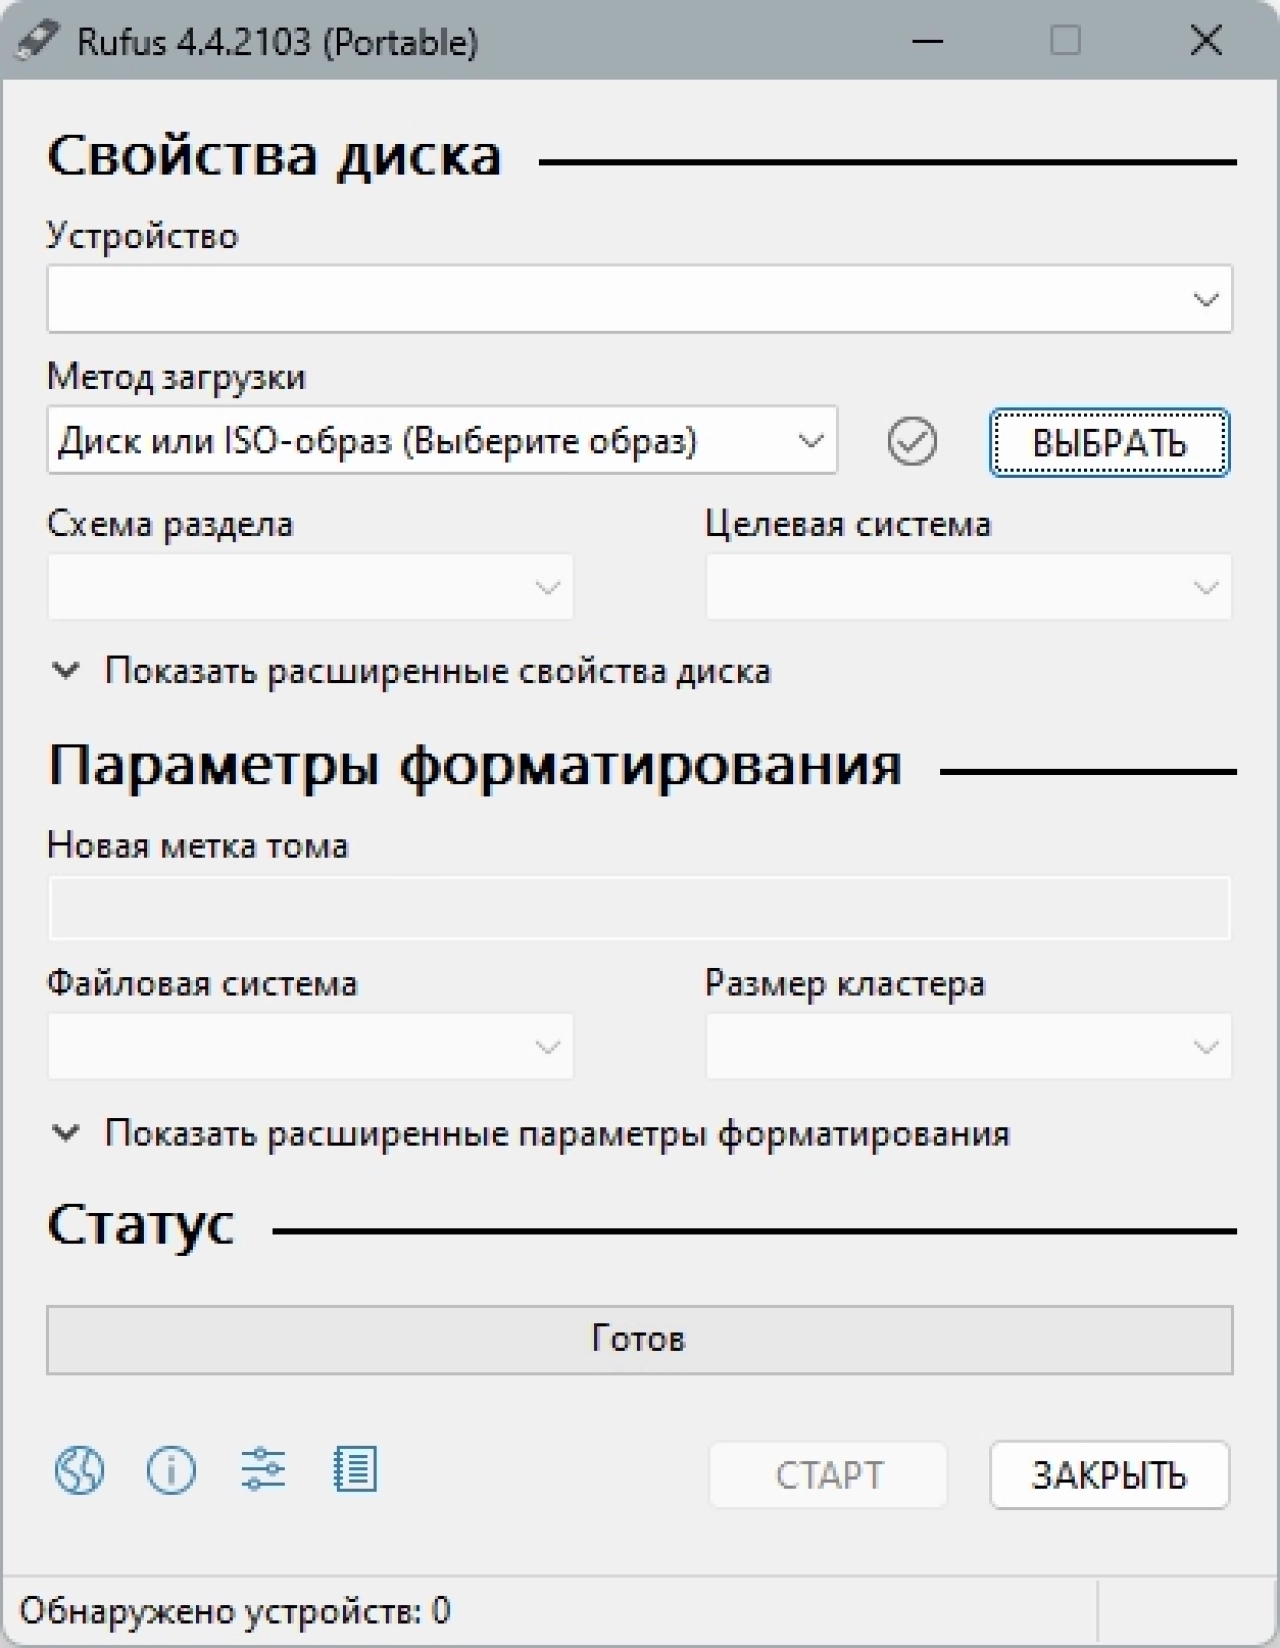Image resolution: width=1280 pixels, height=1648 pixels.
Task: Click Новая метка тома input field
Action: click(639, 908)
